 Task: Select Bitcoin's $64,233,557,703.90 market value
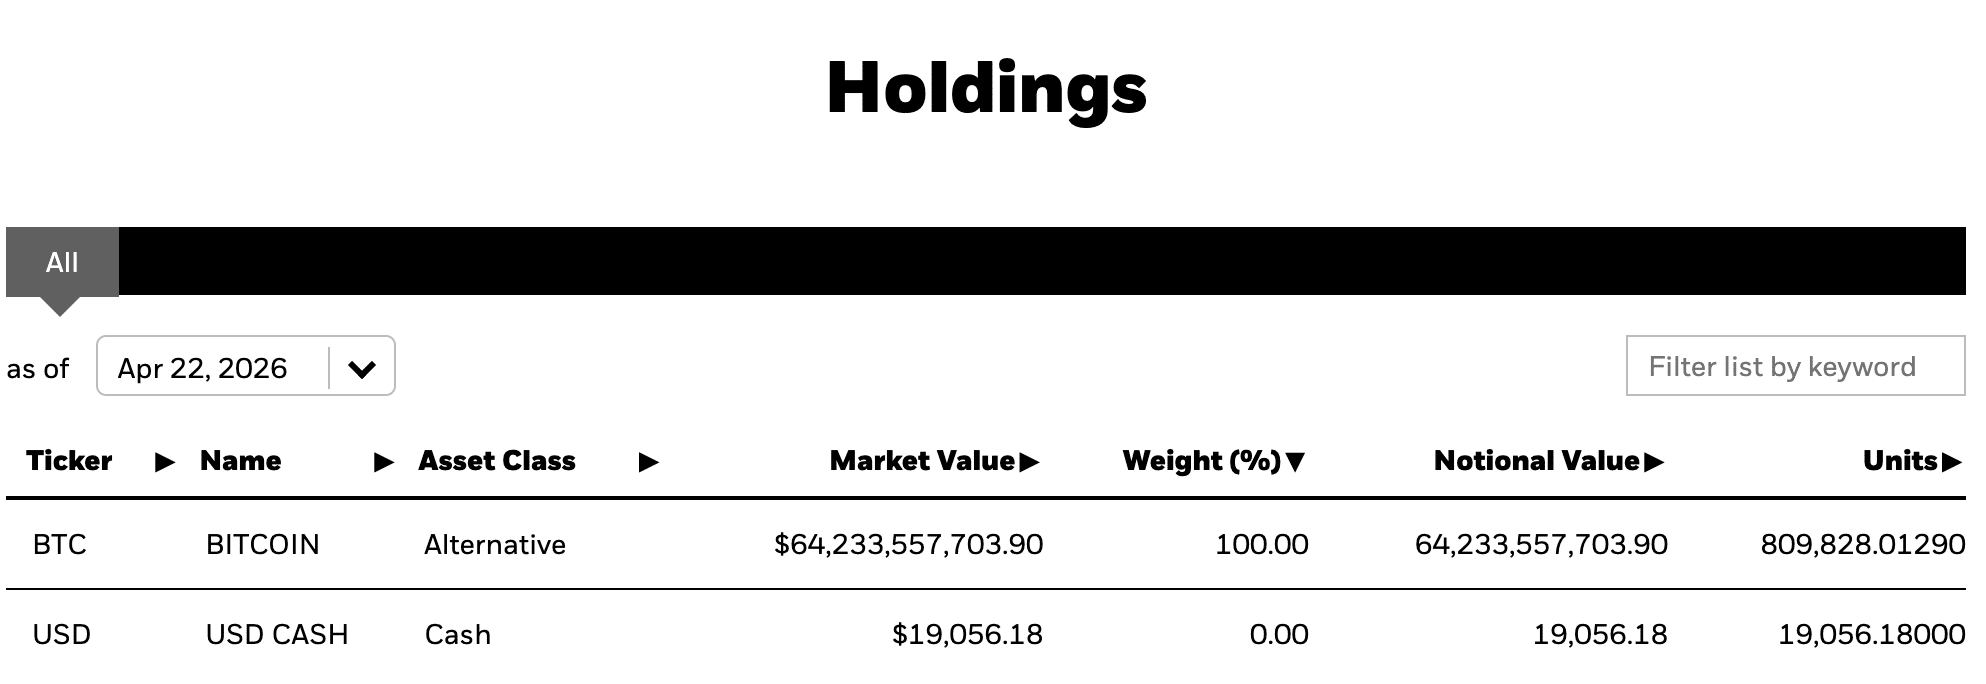tap(908, 545)
